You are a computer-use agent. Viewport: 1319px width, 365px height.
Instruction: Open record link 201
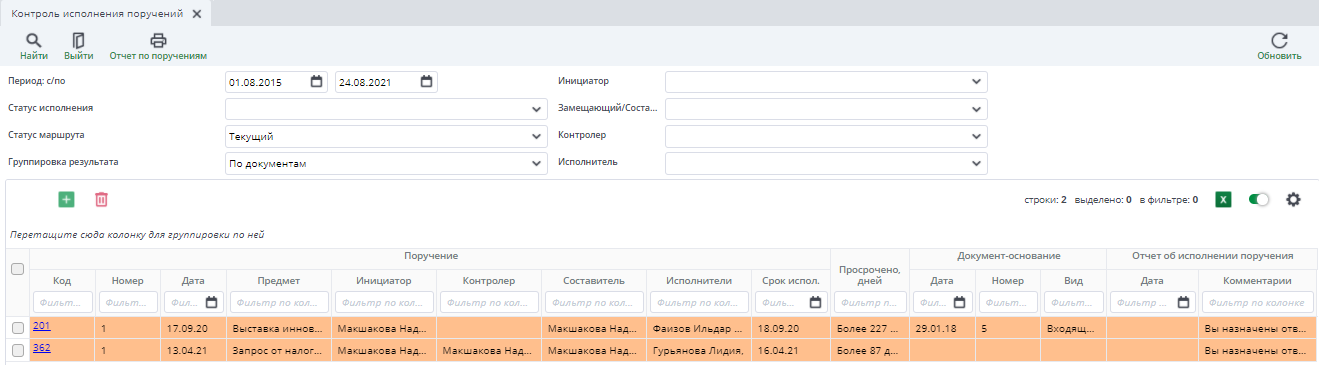42,326
